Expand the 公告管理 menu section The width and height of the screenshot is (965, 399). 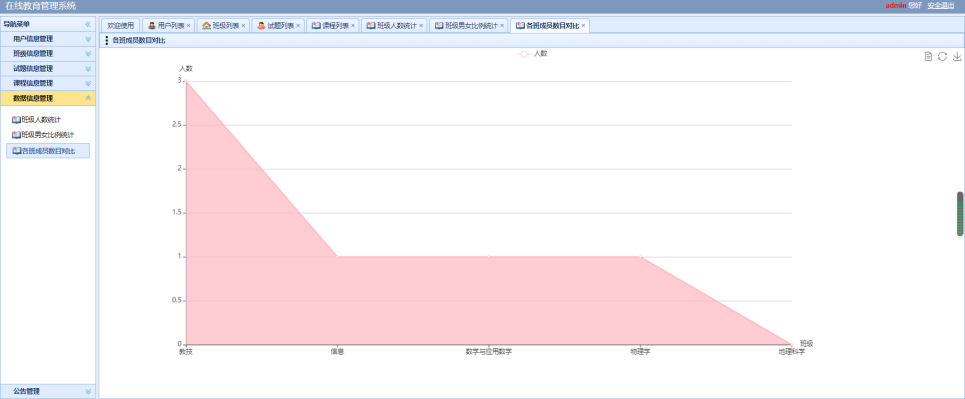pyautogui.click(x=48, y=391)
